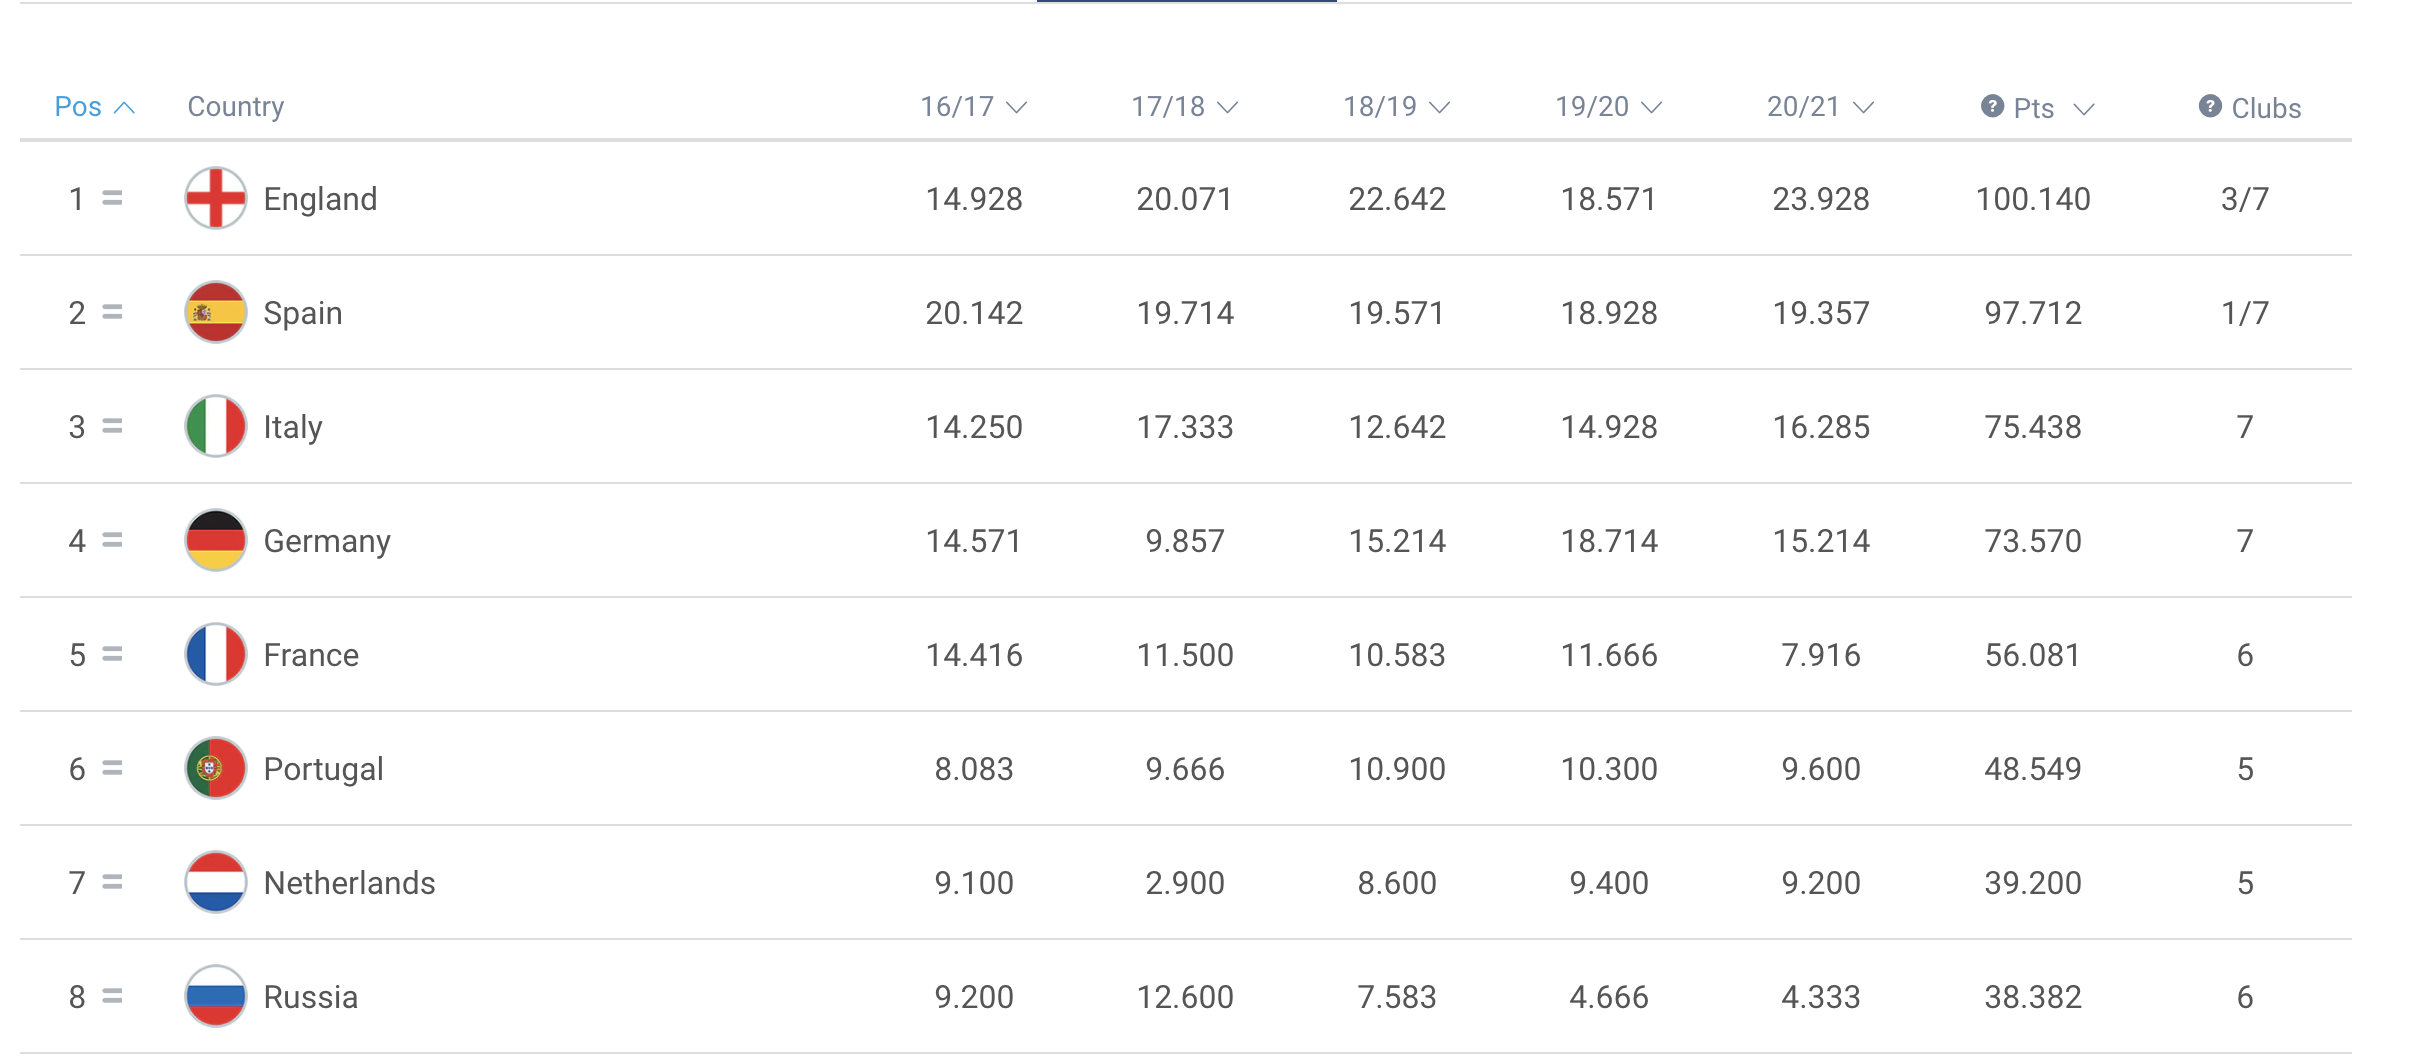The image size is (2420, 1056).
Task: Click the England flag icon
Action: coord(215,198)
